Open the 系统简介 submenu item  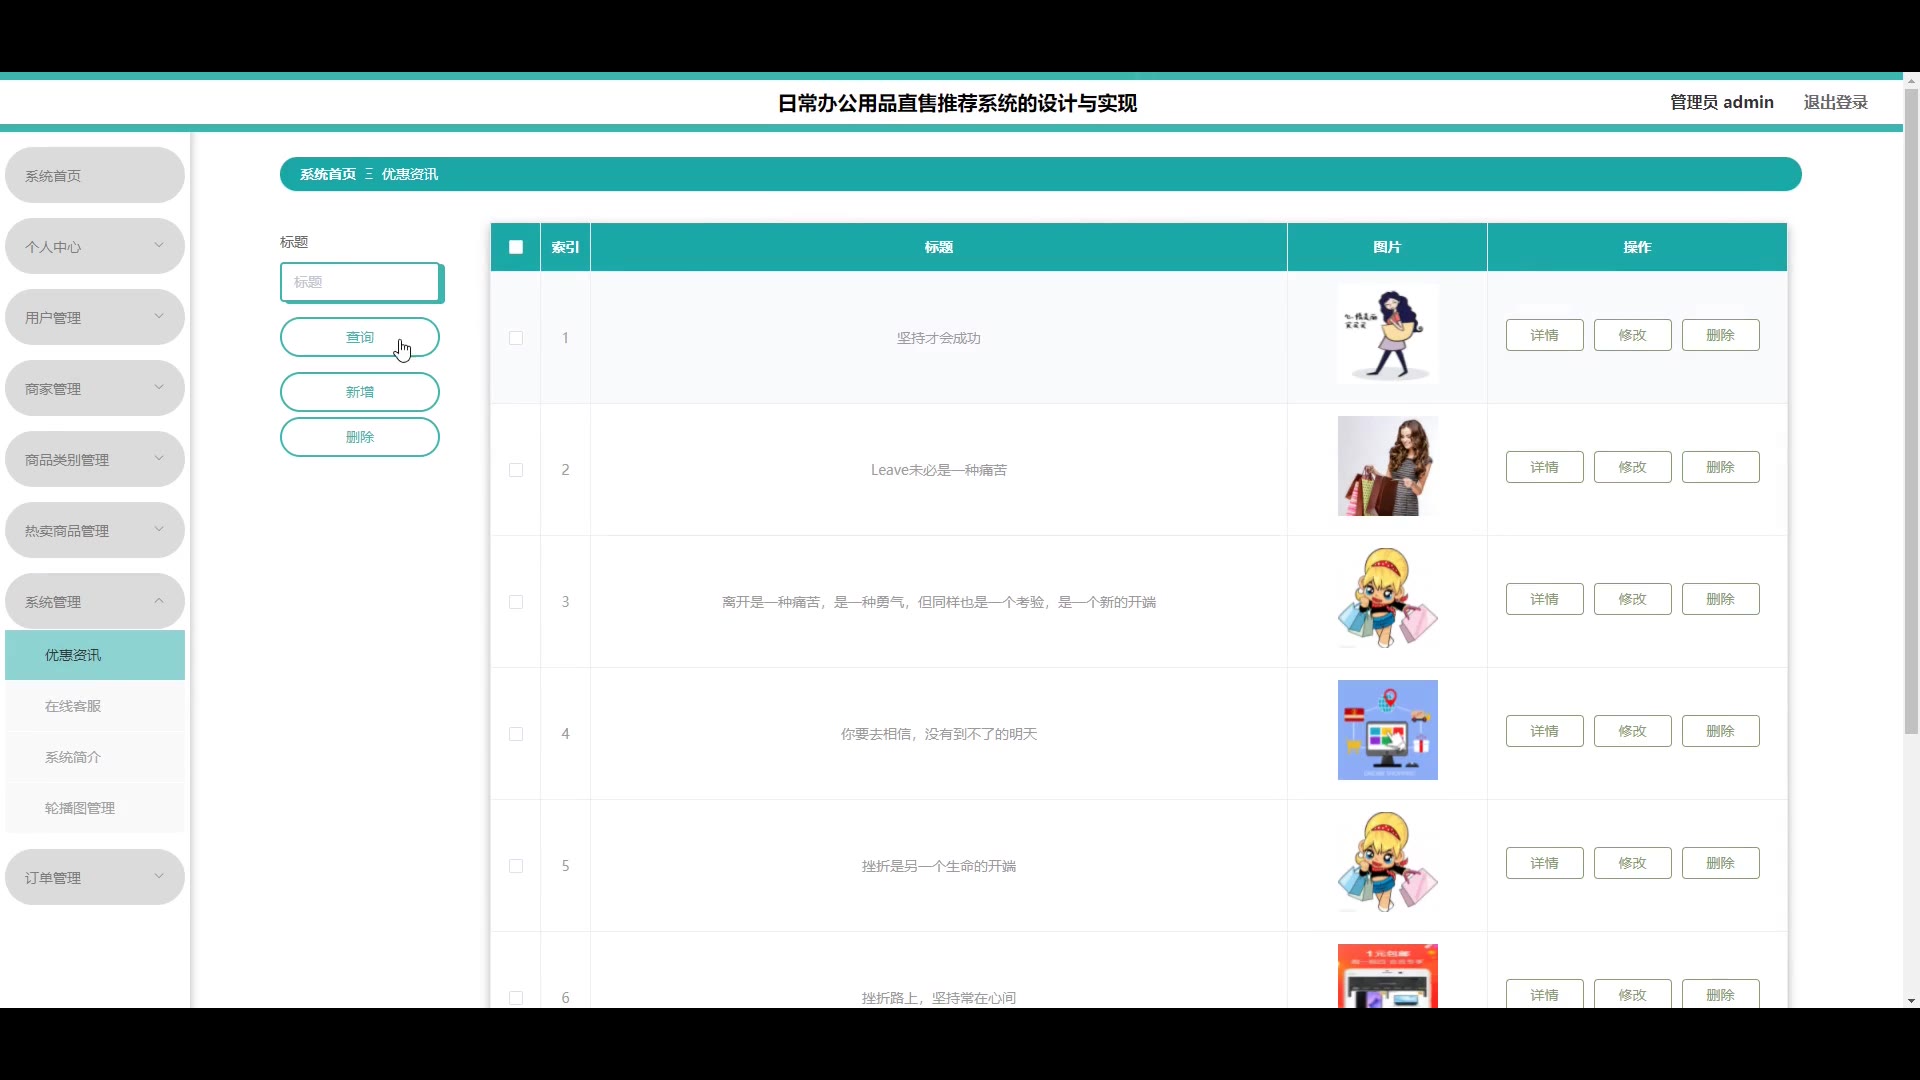pos(95,757)
